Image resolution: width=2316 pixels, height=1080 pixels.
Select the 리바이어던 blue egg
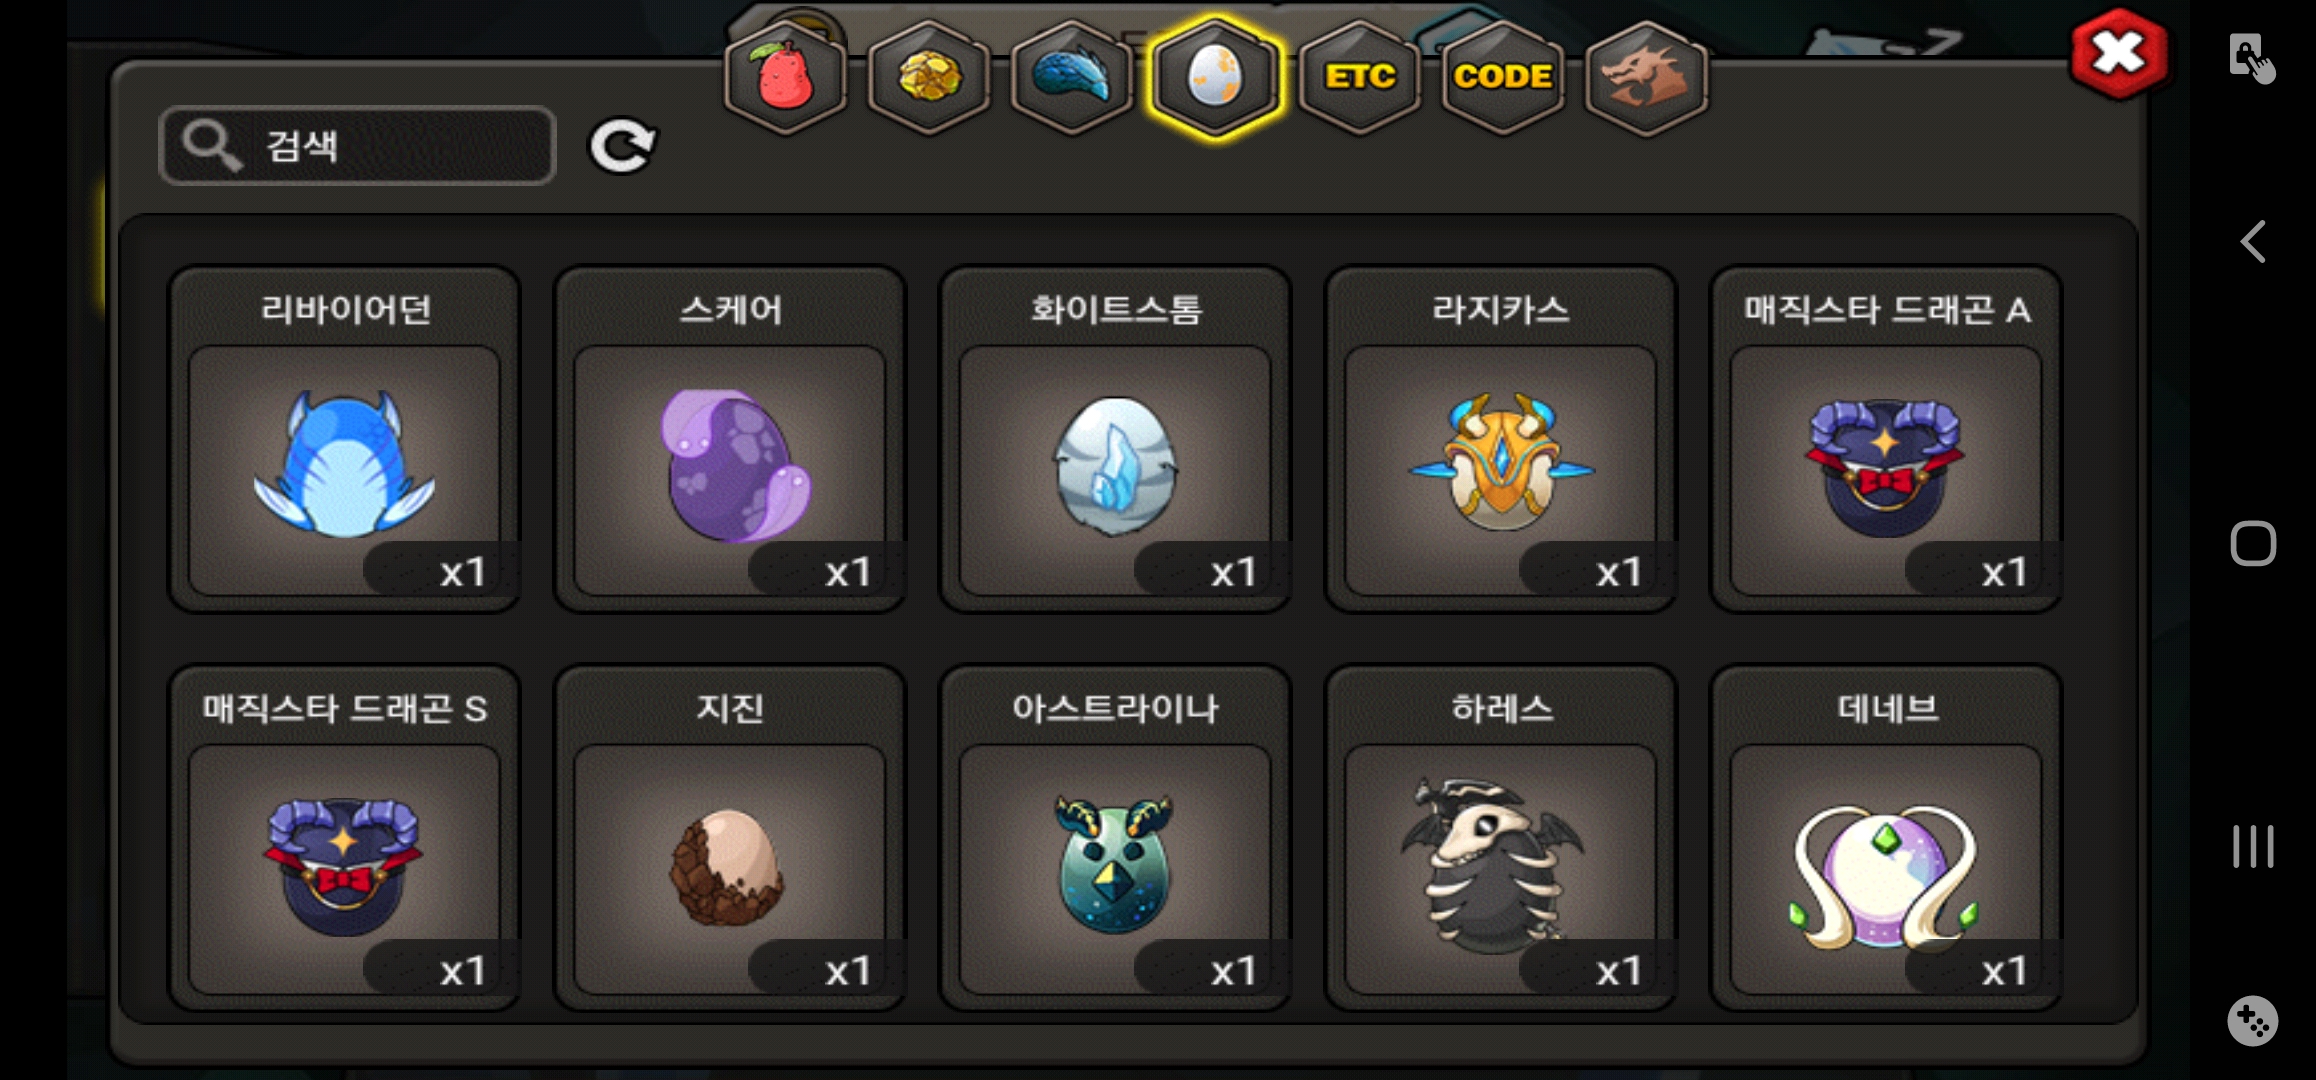[x=344, y=439]
